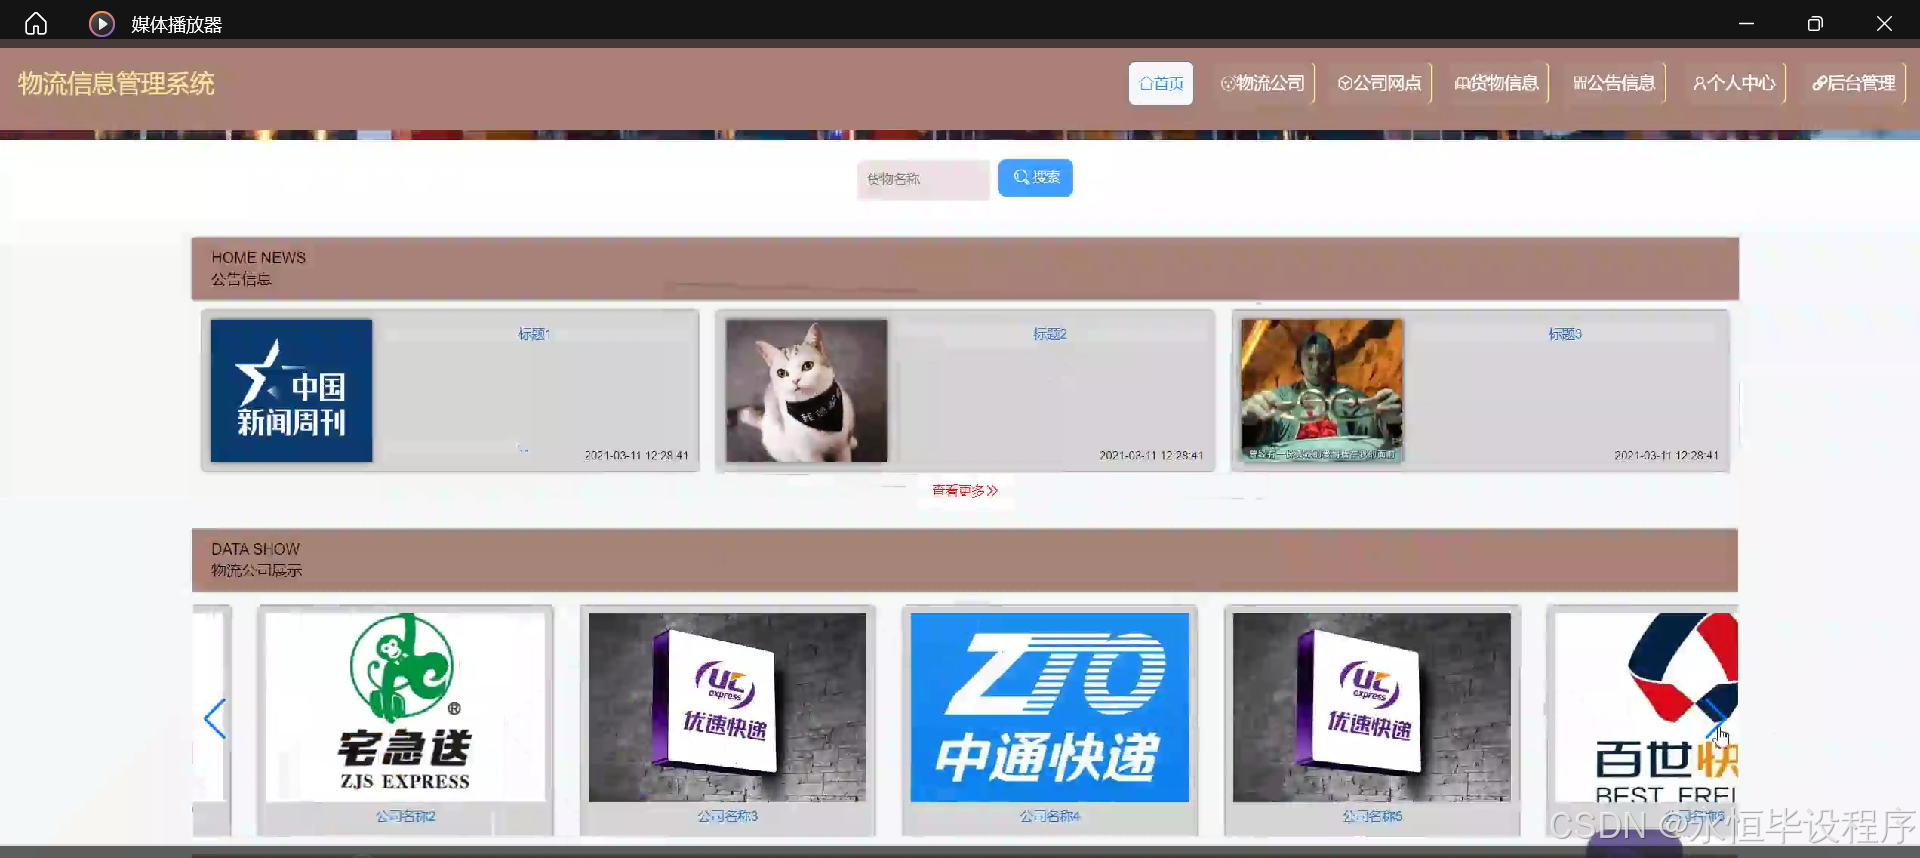Click the 公司名称5 label

pyautogui.click(x=1372, y=816)
